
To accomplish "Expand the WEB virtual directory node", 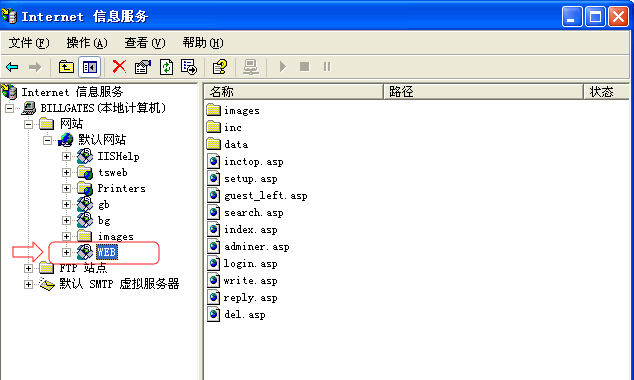I will point(66,252).
